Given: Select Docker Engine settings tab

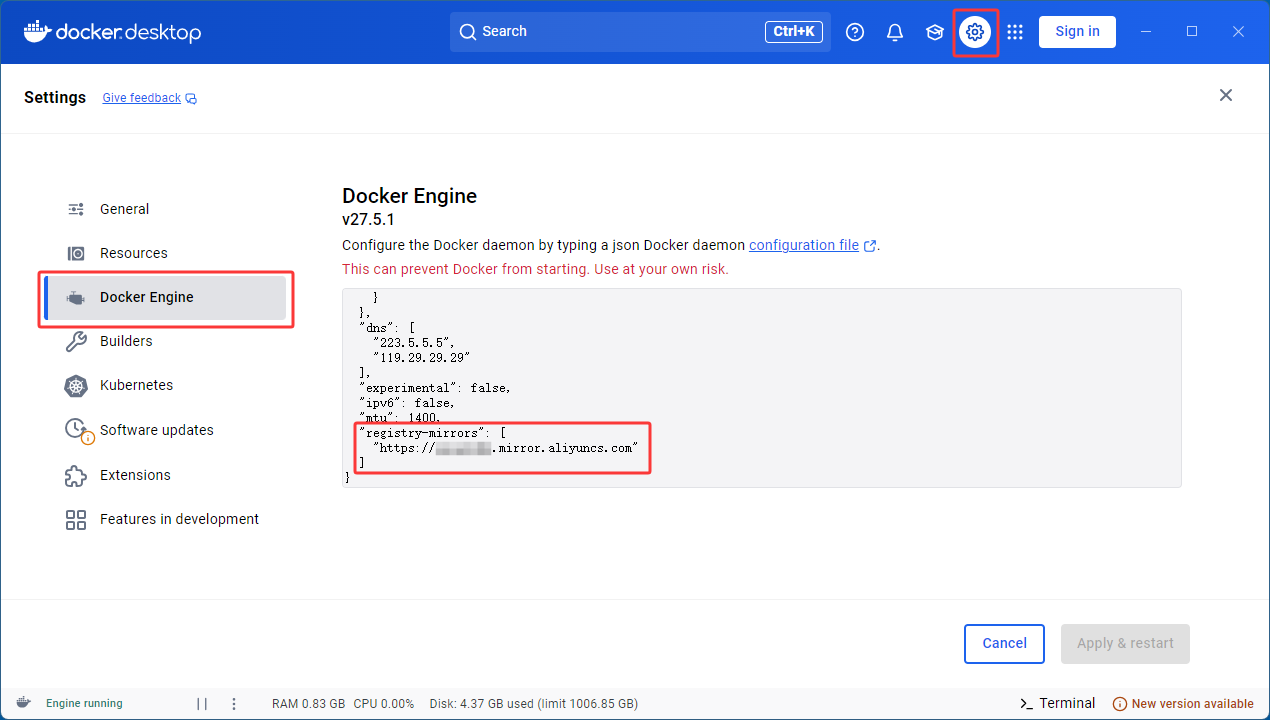Looking at the screenshot, I should (x=166, y=297).
